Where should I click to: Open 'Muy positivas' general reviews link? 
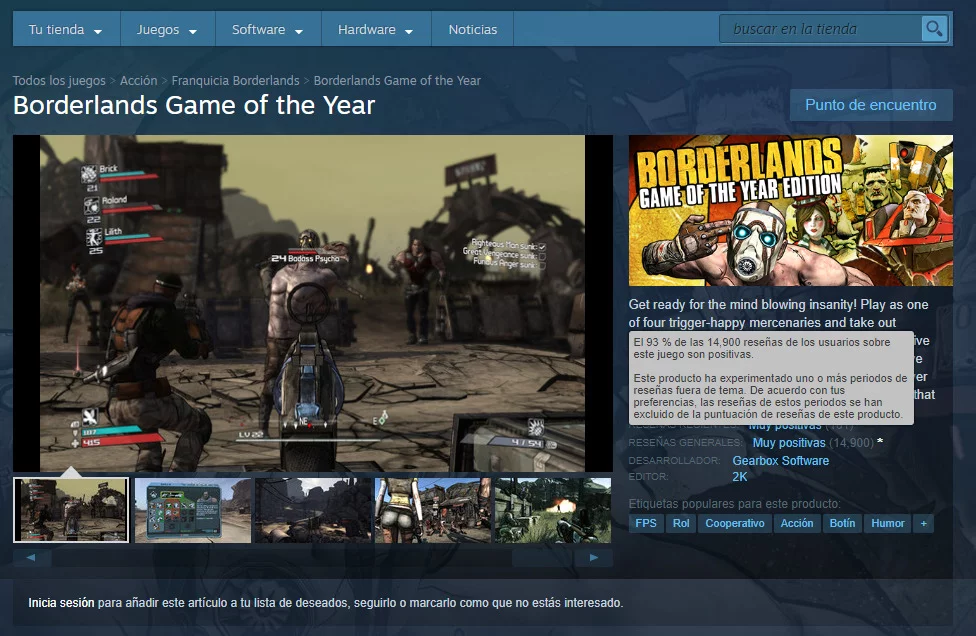point(789,442)
